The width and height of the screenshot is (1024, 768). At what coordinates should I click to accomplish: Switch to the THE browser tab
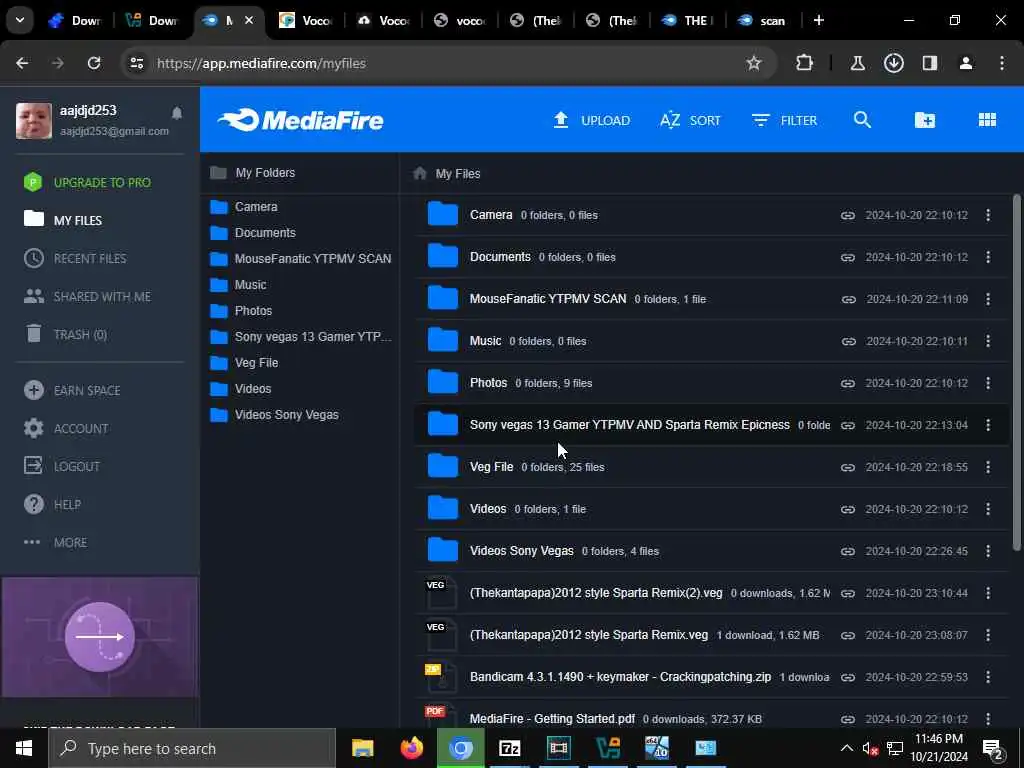687,20
